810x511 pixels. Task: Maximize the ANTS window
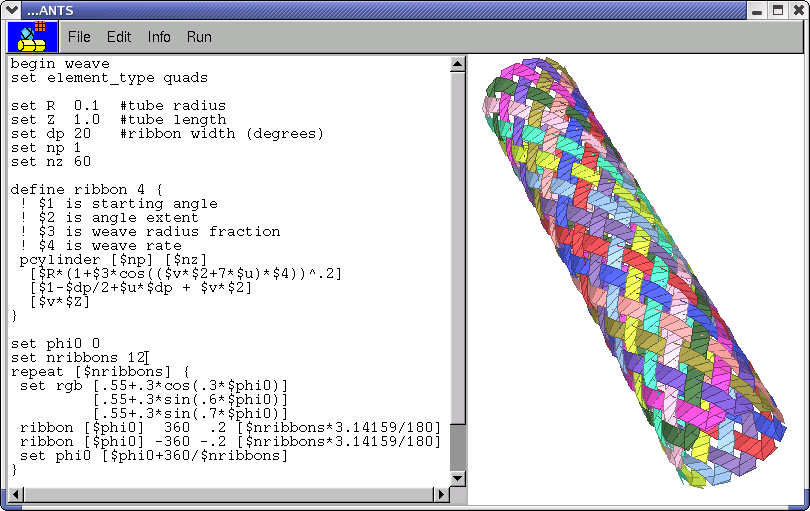tap(777, 10)
